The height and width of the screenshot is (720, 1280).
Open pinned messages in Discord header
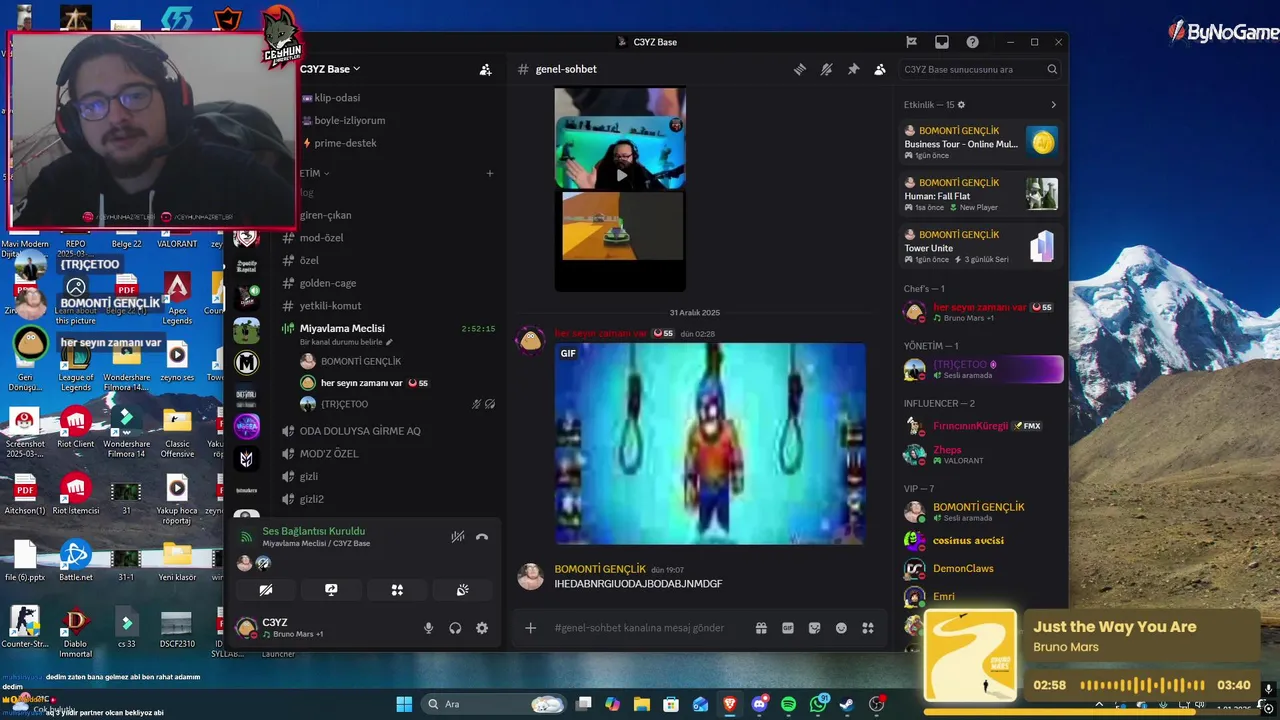[853, 69]
